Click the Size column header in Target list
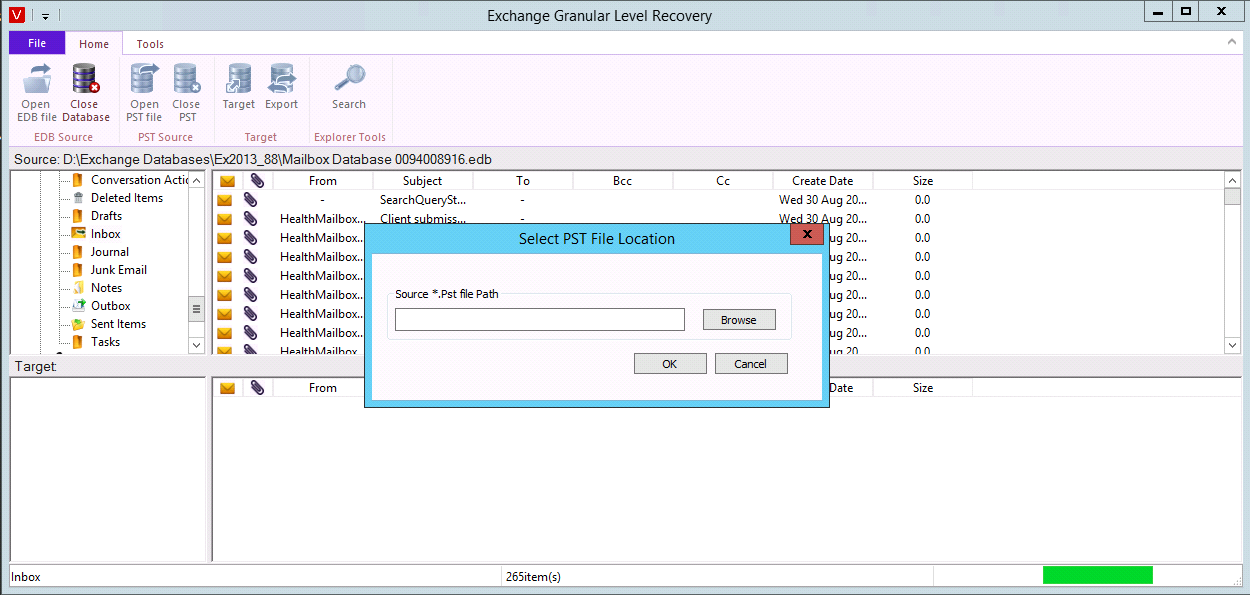 [923, 388]
